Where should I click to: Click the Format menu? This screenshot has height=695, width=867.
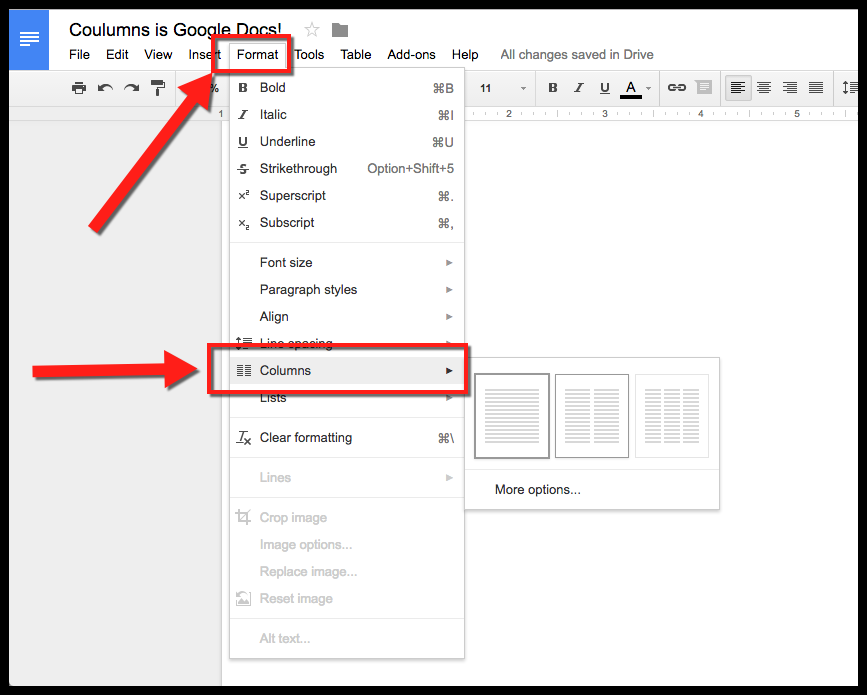click(257, 55)
